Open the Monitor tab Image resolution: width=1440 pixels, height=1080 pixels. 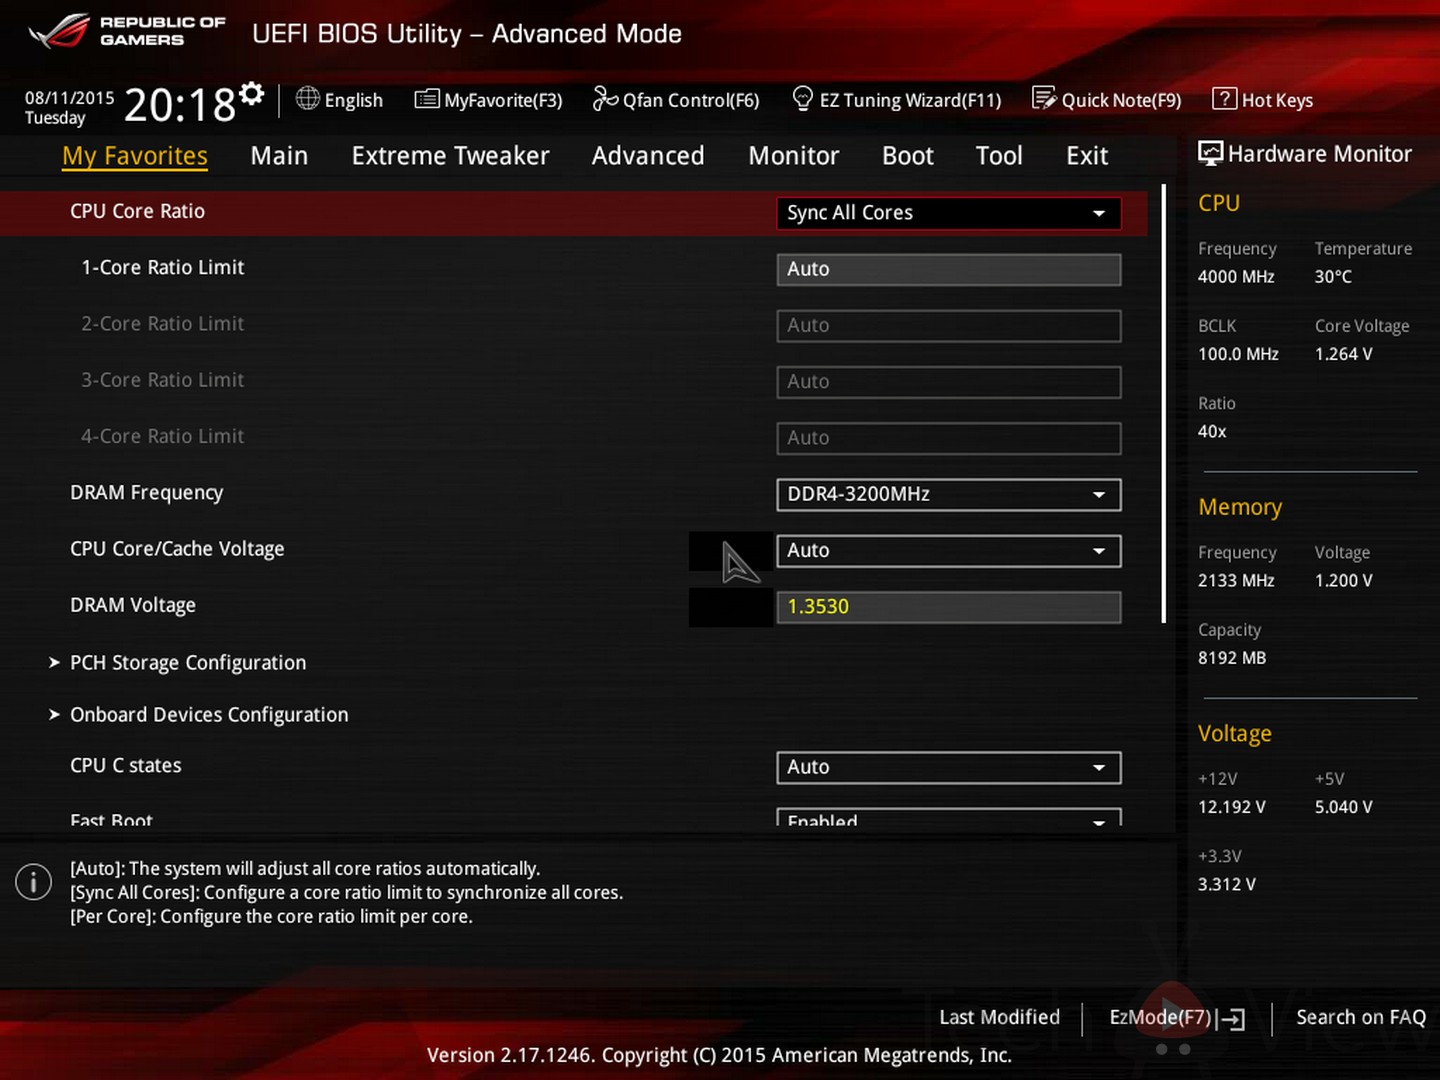pos(794,156)
